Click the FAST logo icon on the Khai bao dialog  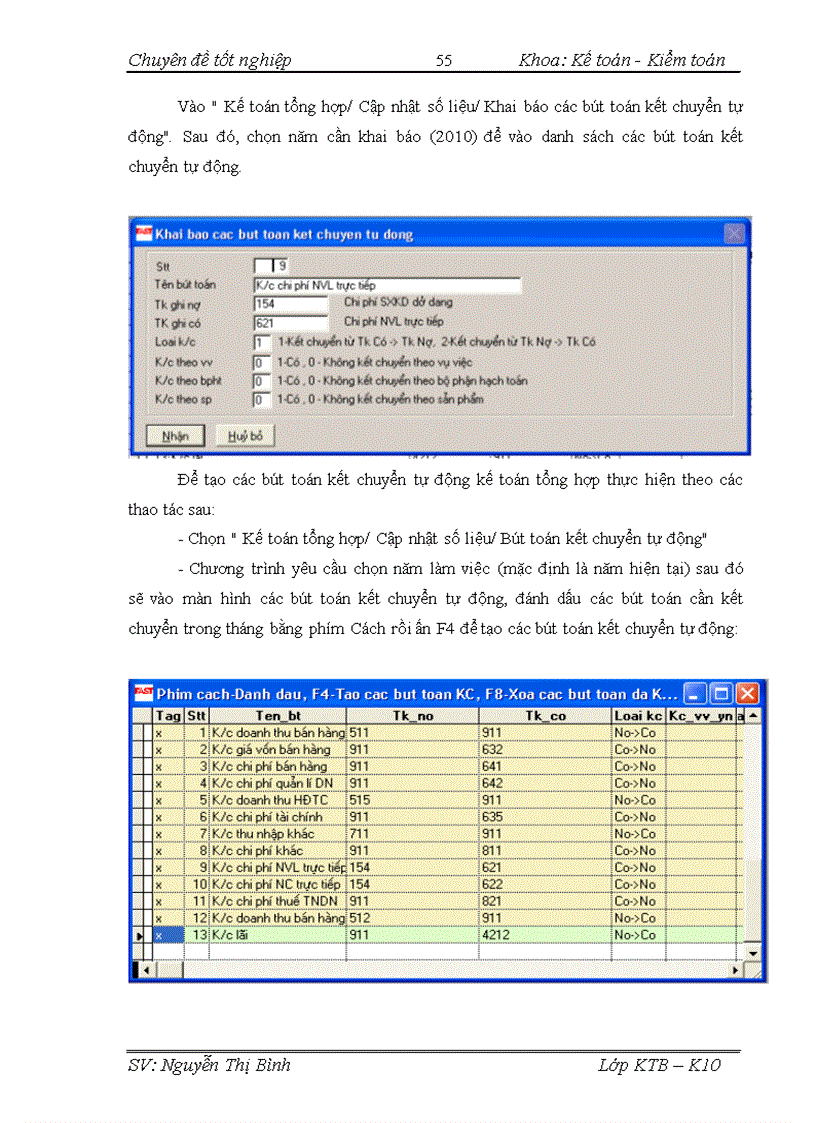point(144,233)
